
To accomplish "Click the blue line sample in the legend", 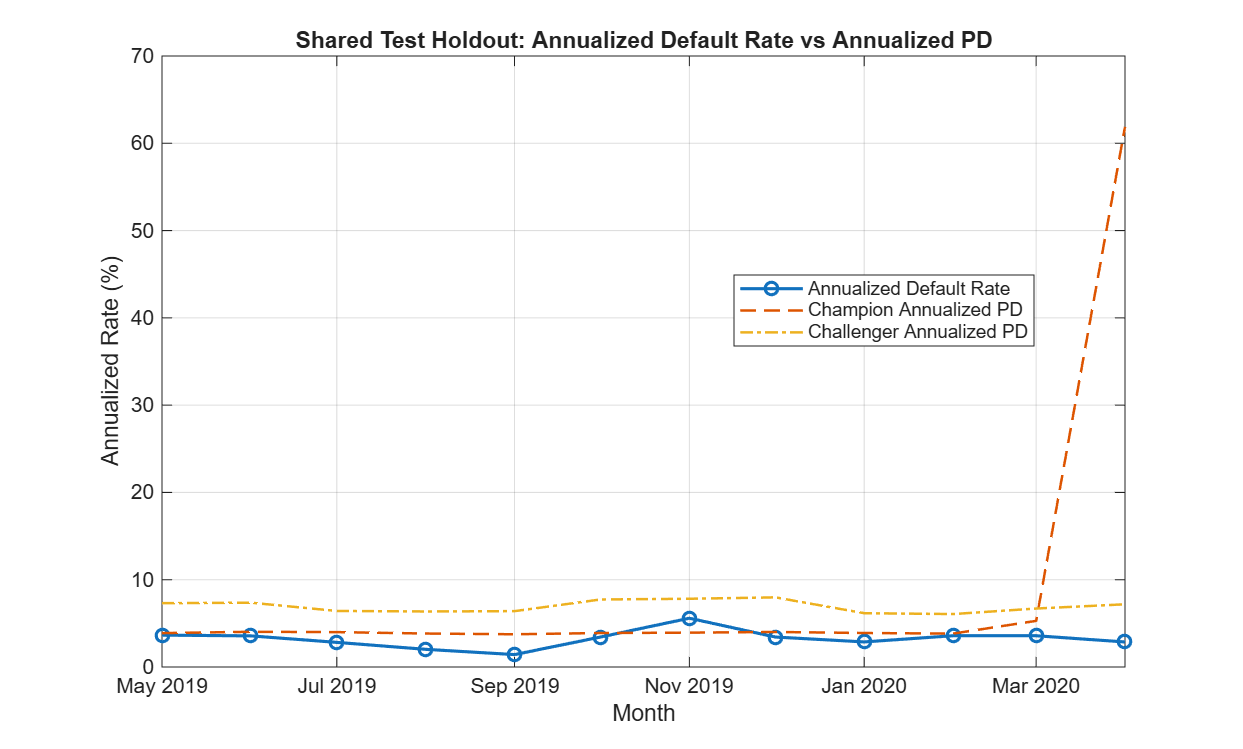I will [770, 289].
